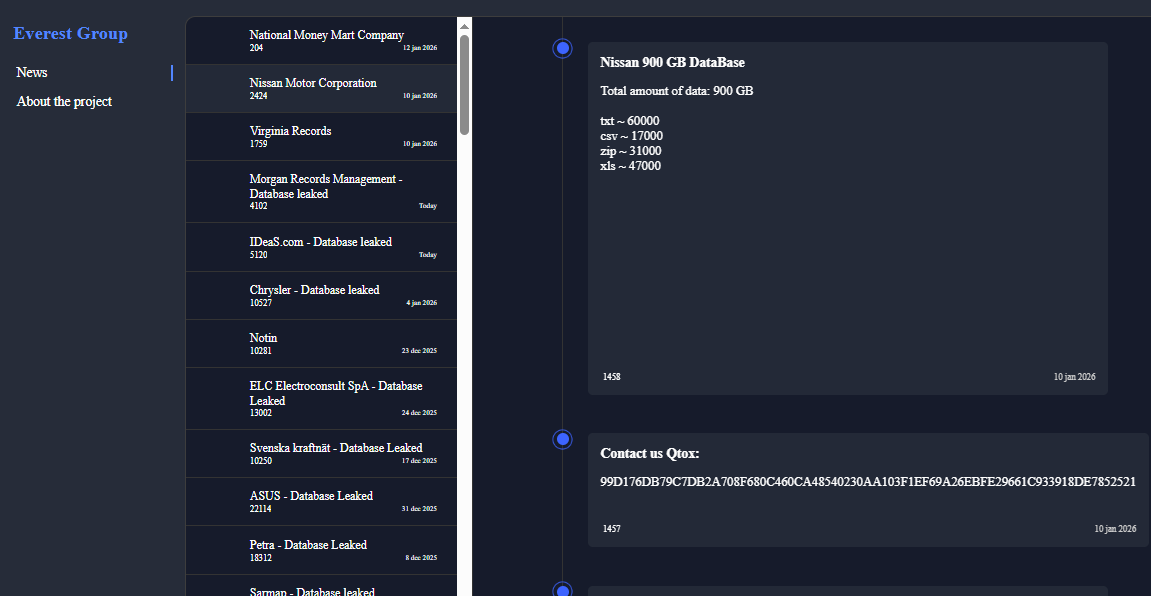Open the News section in sidebar

32,73
